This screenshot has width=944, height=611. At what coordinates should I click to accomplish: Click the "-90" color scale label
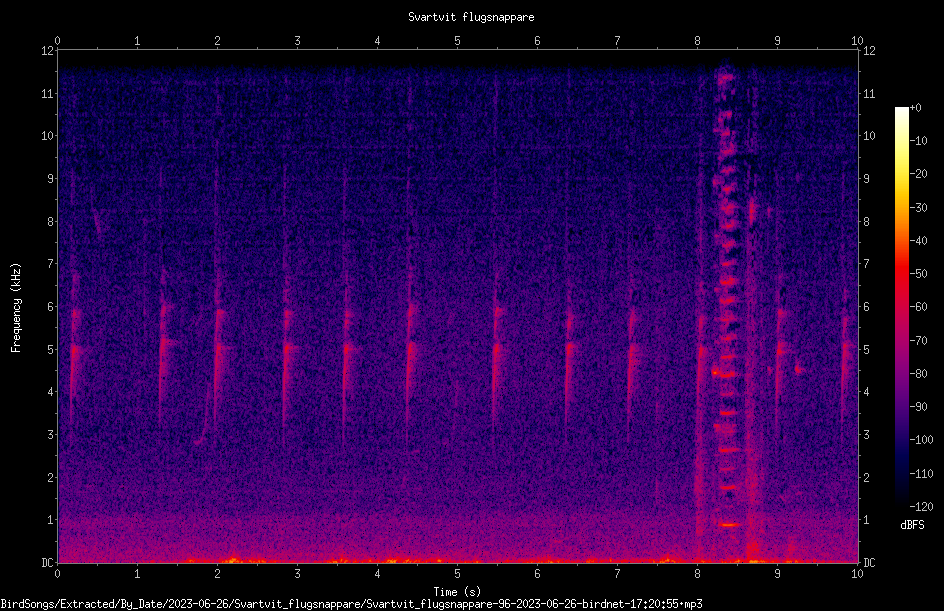pyautogui.click(x=919, y=407)
